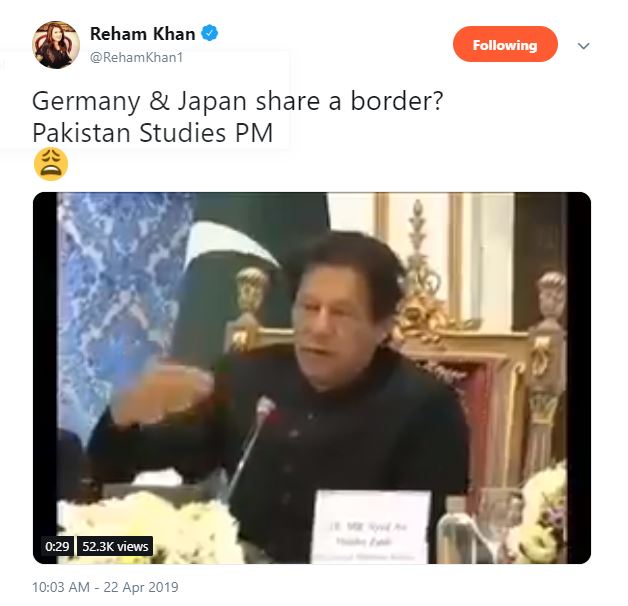The image size is (628, 606).
Task: Toggle the orange Following button
Action: click(505, 44)
